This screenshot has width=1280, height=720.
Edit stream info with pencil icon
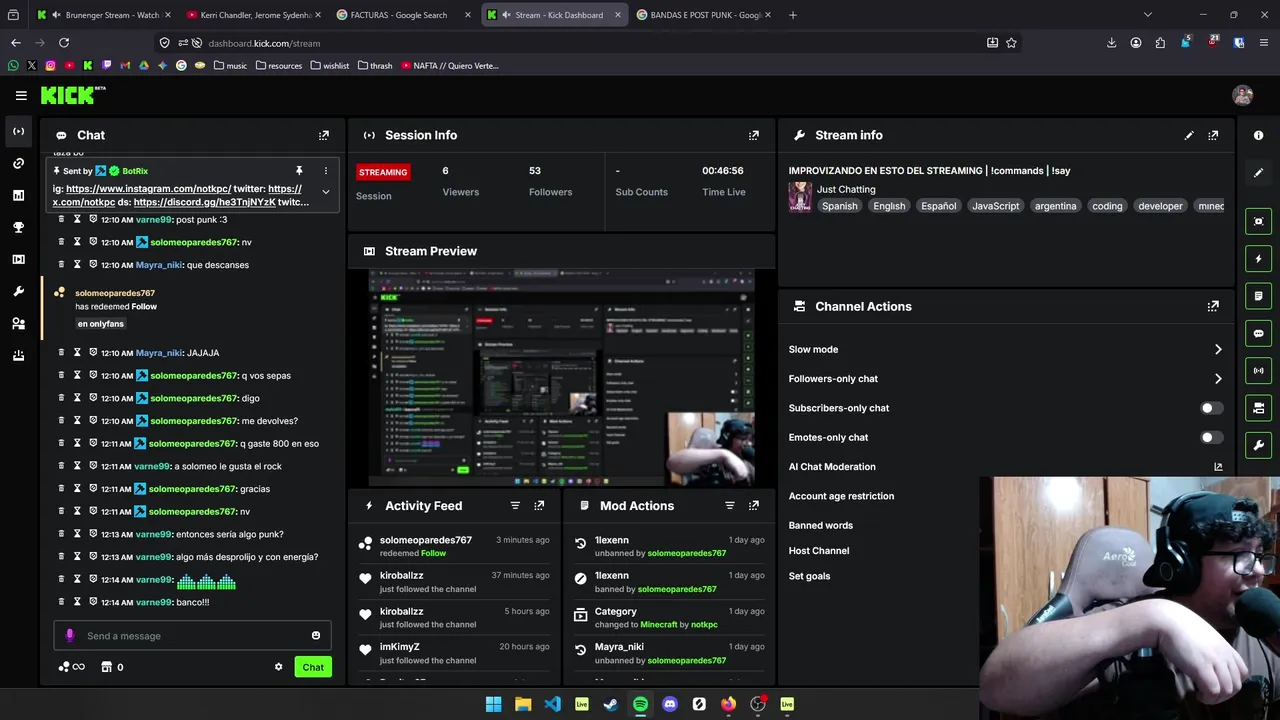coord(1189,135)
